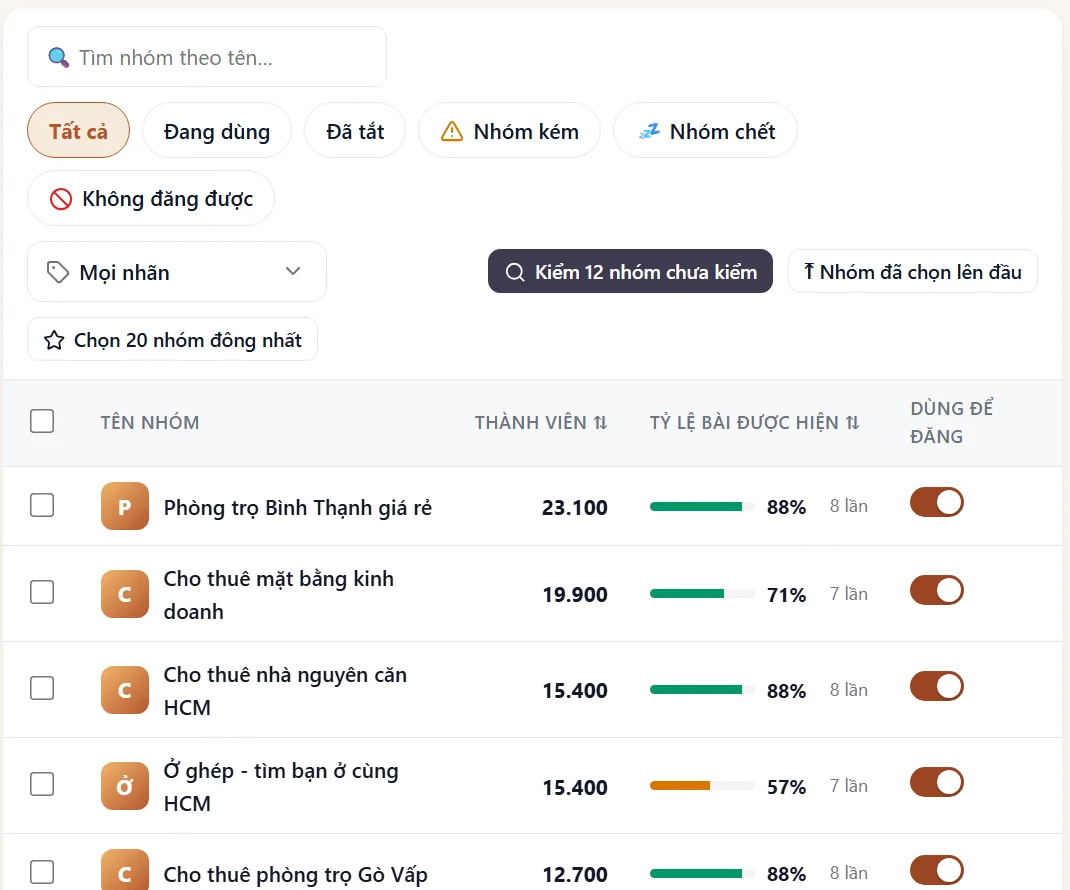Sort by Tỷ lệ bài được hiện column
1070x890 pixels.
click(x=852, y=423)
